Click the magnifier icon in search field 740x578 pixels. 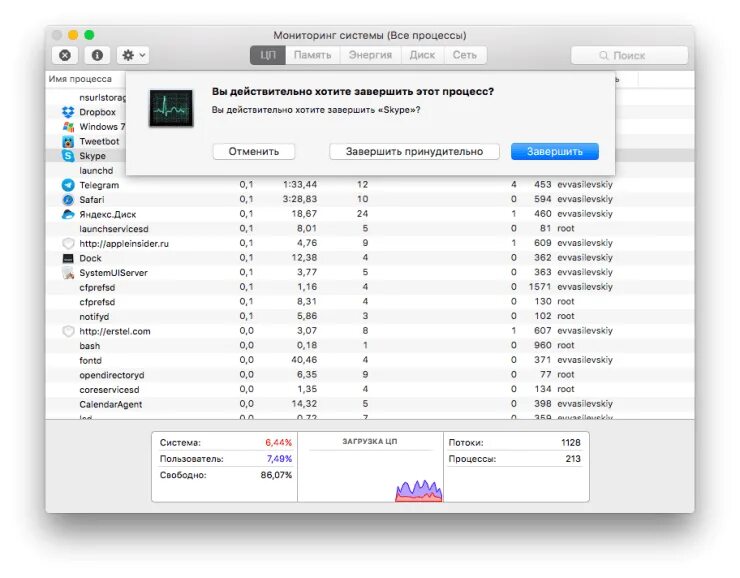tap(604, 56)
